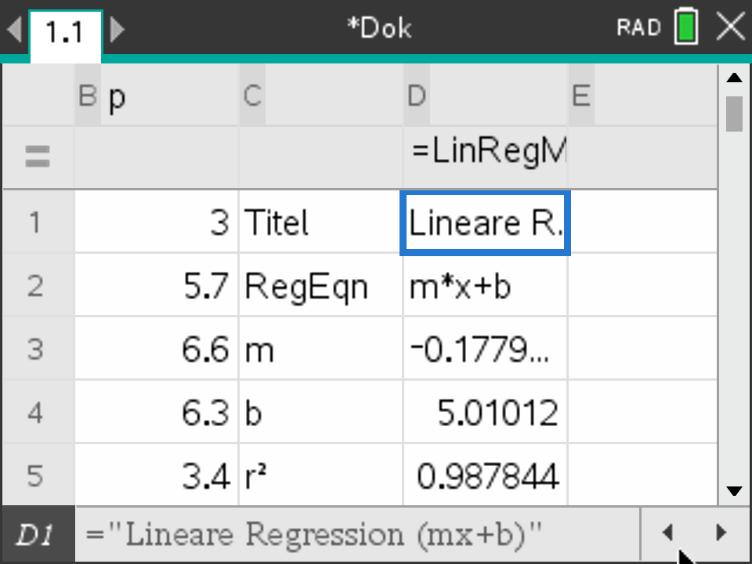Screen dimensions: 752x564
Task: Select column D header
Action: [485, 97]
